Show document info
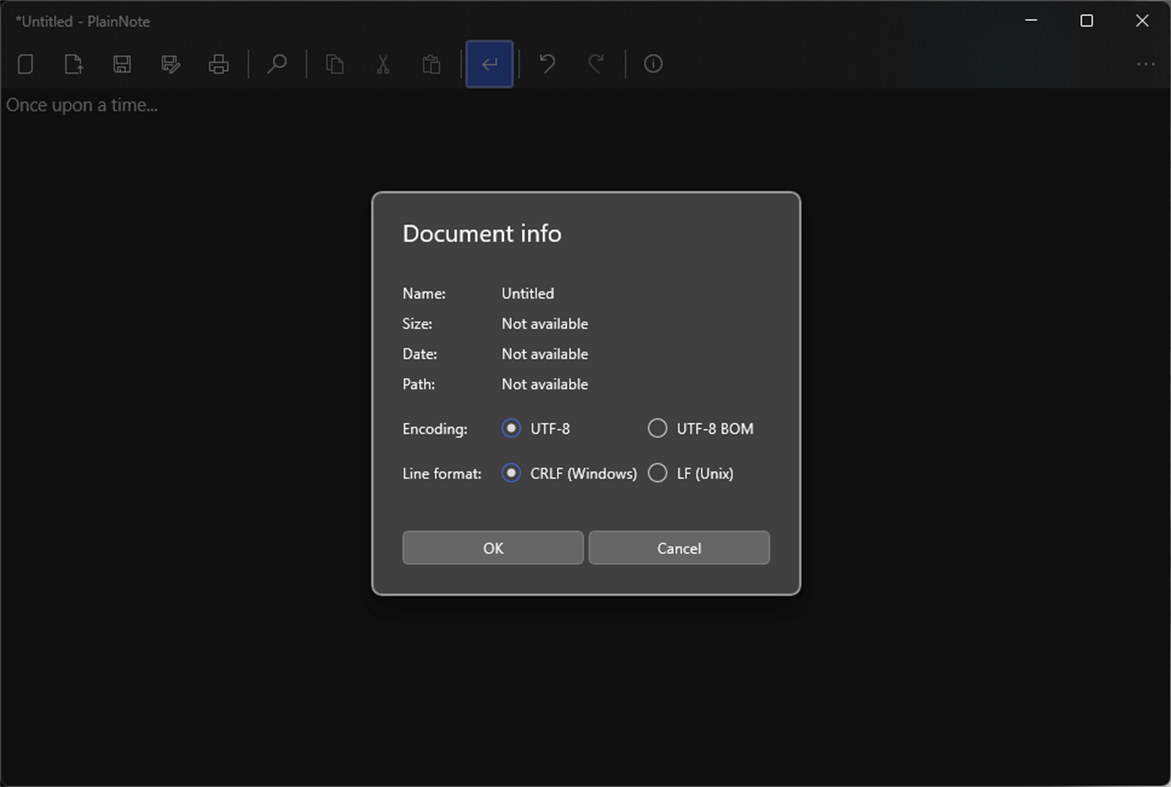Viewport: 1171px width, 787px height. (653, 63)
